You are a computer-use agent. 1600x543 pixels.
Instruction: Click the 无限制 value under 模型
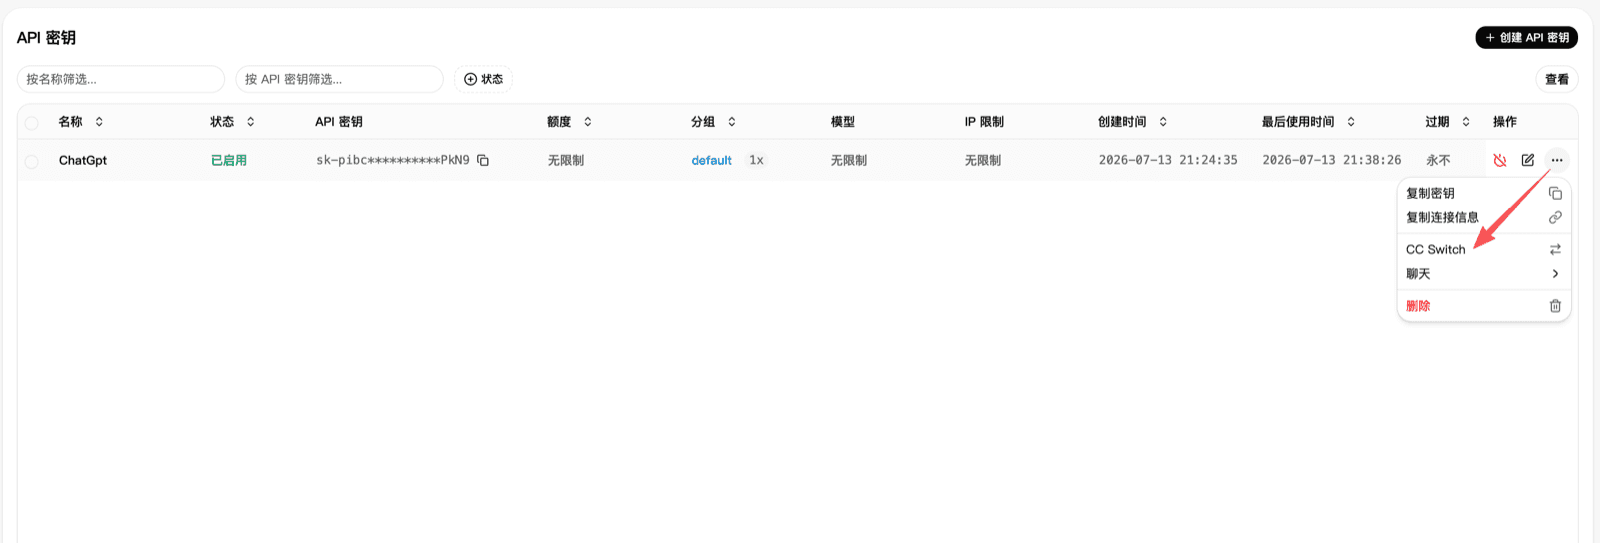point(848,160)
